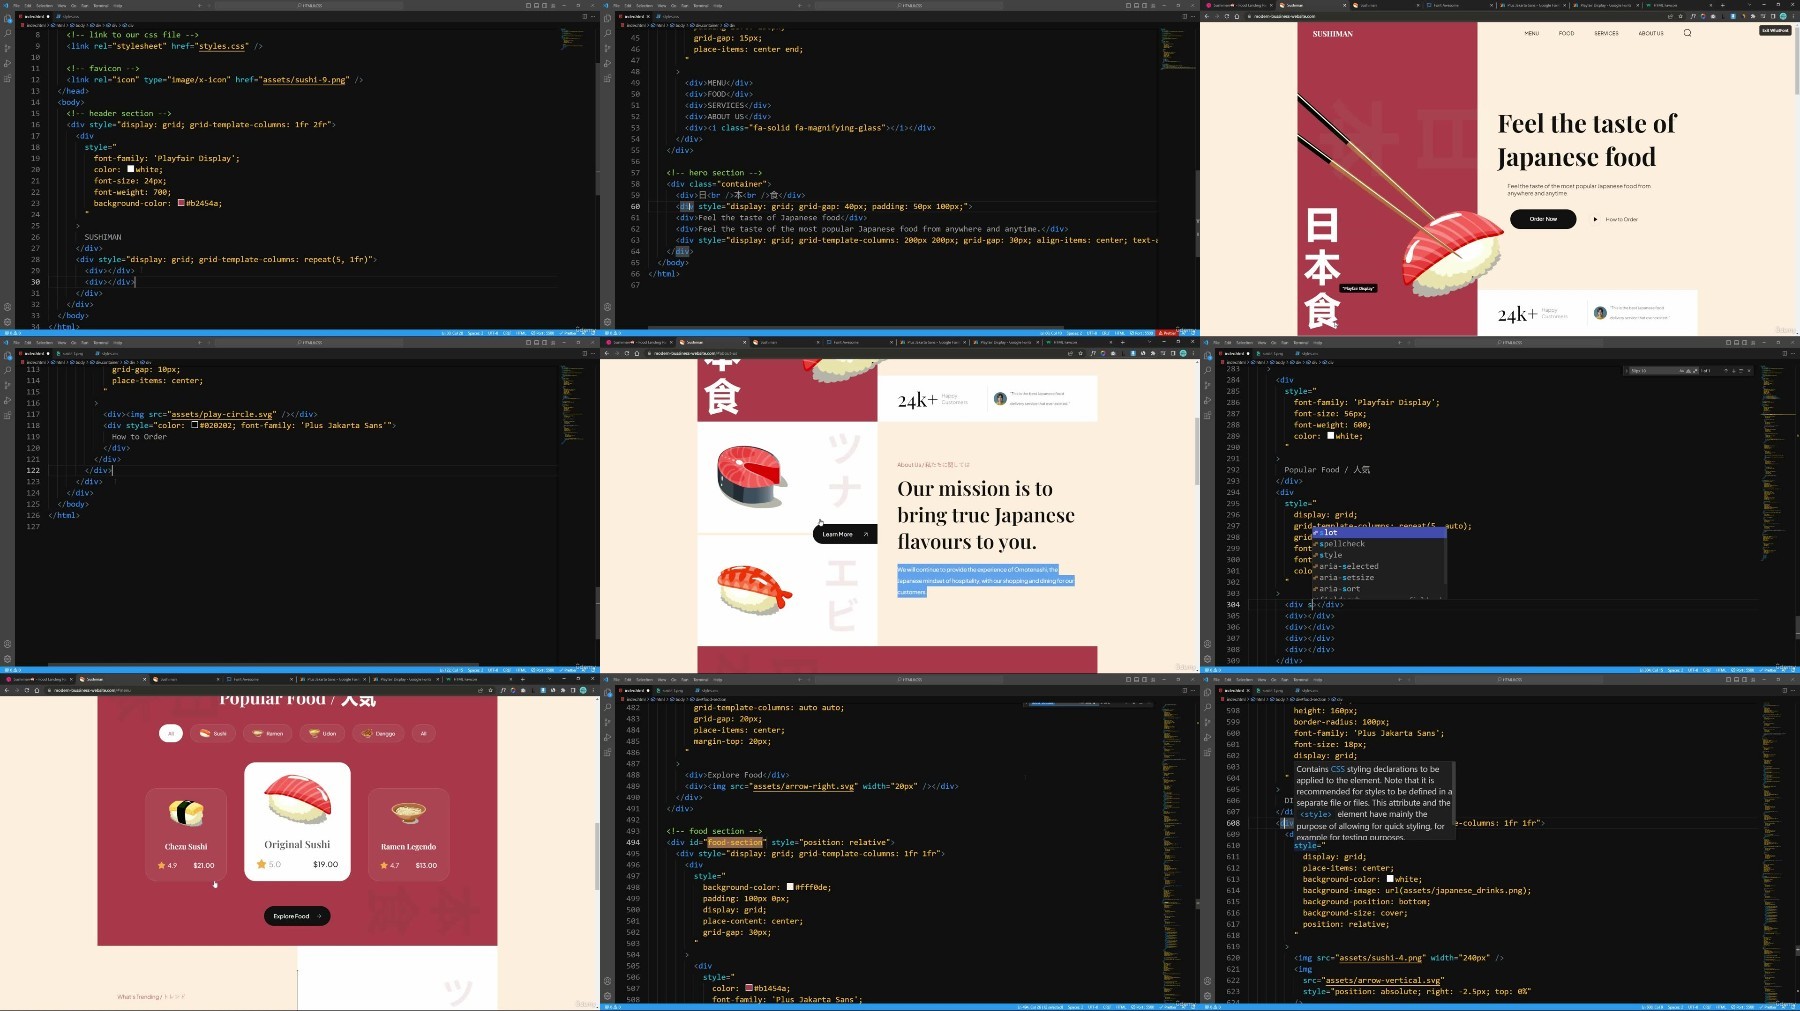1800x1011 pixels.
Task: Open Extensions view in top-left editor activity bar
Action: [7, 78]
